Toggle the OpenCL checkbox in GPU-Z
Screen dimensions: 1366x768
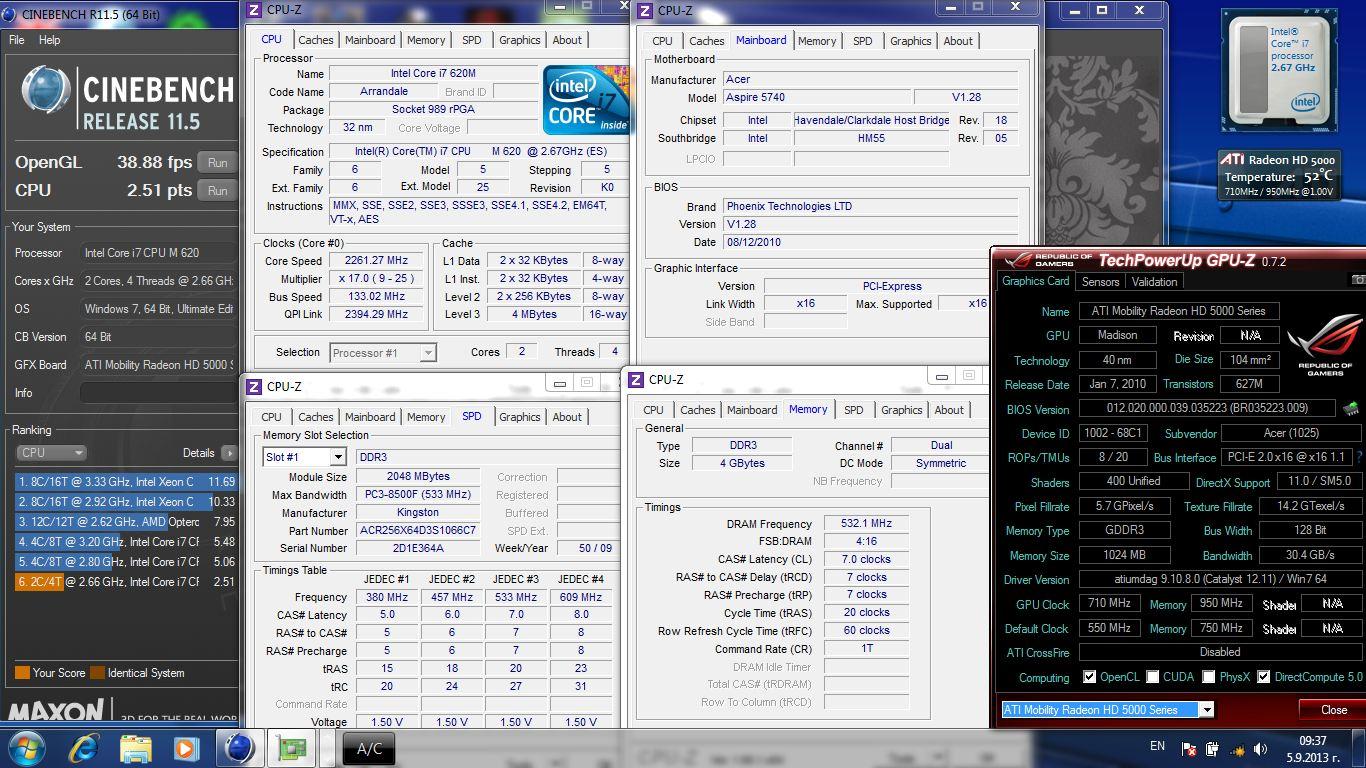pos(1090,677)
